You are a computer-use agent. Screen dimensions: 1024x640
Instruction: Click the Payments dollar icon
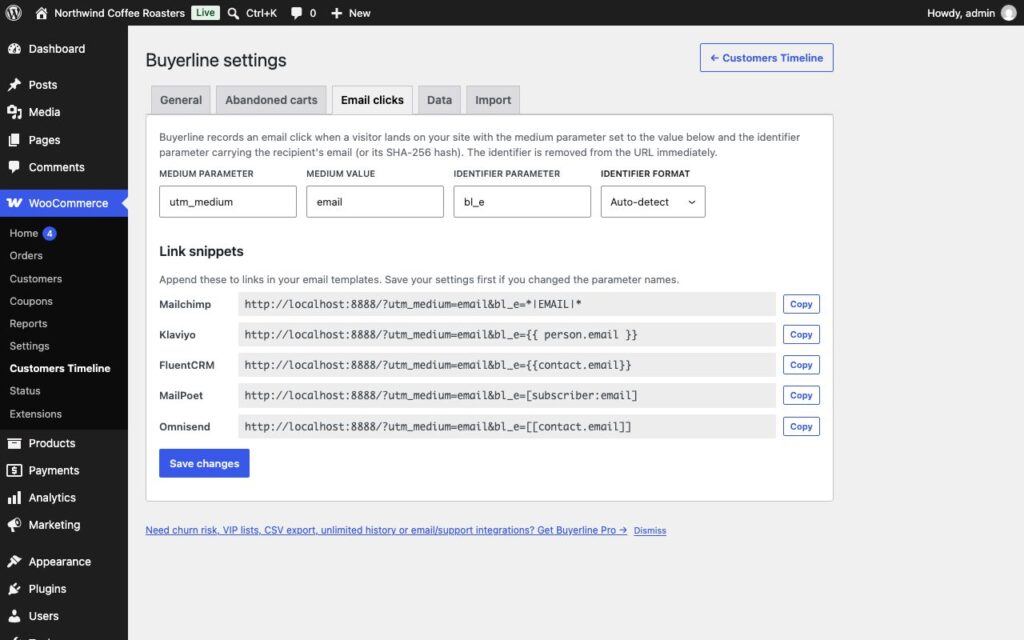click(14, 470)
